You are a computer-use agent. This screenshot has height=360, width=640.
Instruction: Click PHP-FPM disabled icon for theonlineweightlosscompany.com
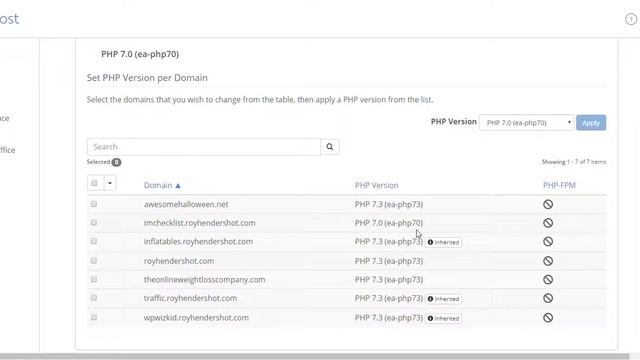click(548, 280)
